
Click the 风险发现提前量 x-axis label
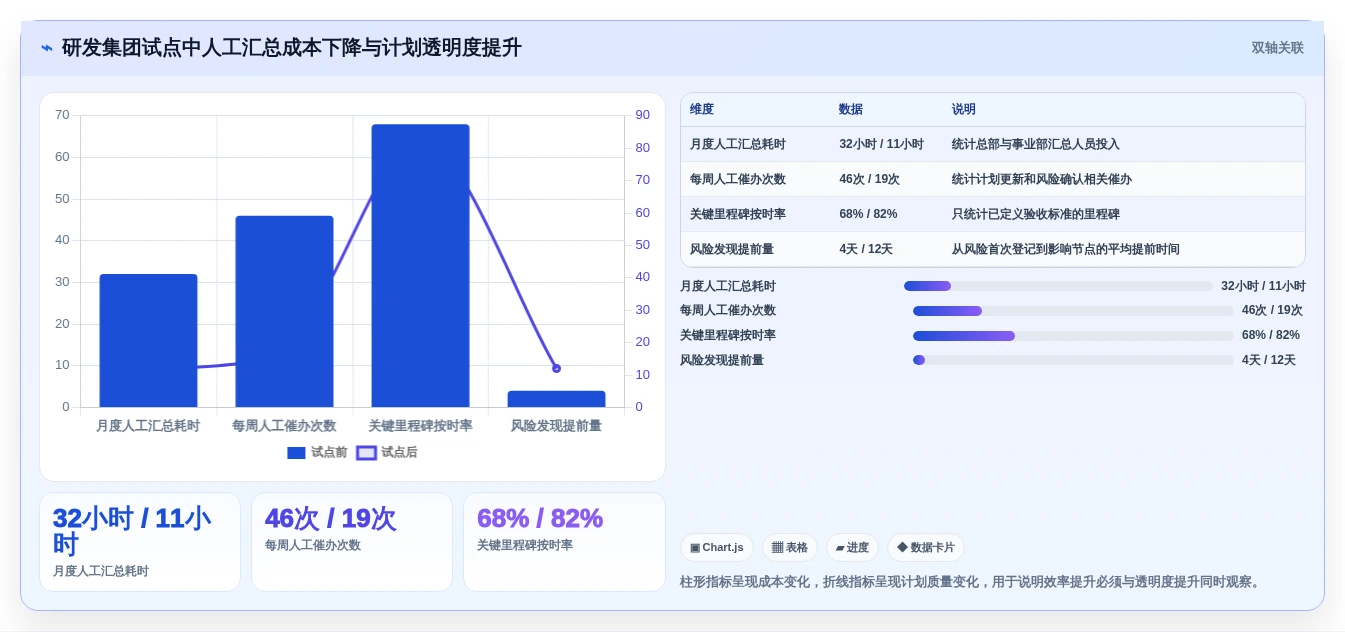click(x=556, y=426)
